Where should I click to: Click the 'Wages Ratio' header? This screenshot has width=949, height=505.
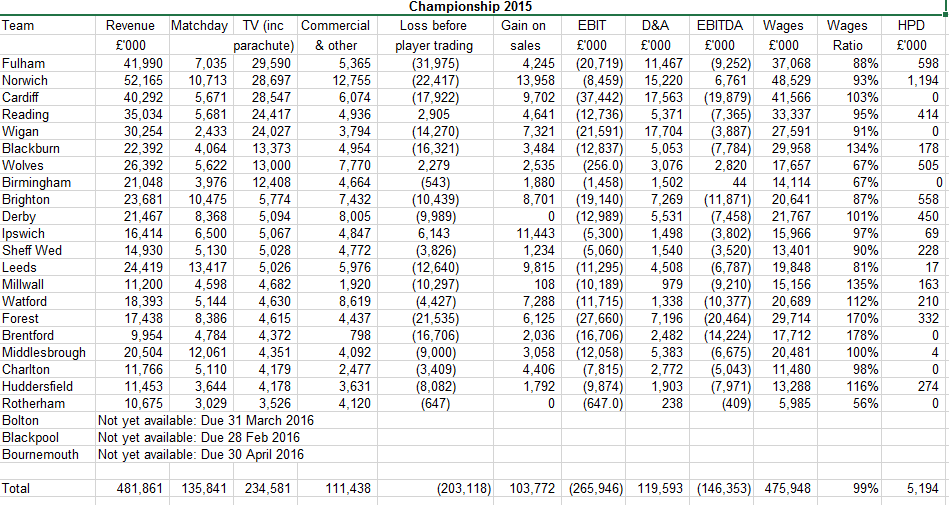click(847, 35)
